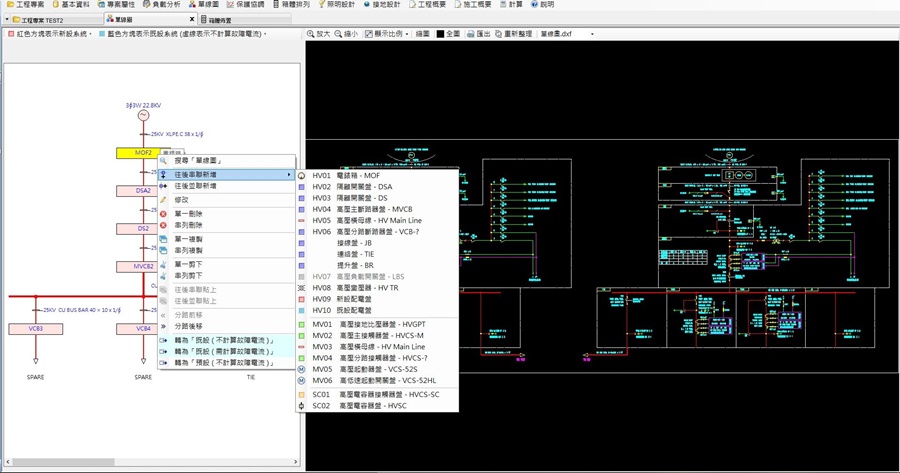Add HV06 高壓分路斷路器盤 - VCB-?

pos(377,232)
